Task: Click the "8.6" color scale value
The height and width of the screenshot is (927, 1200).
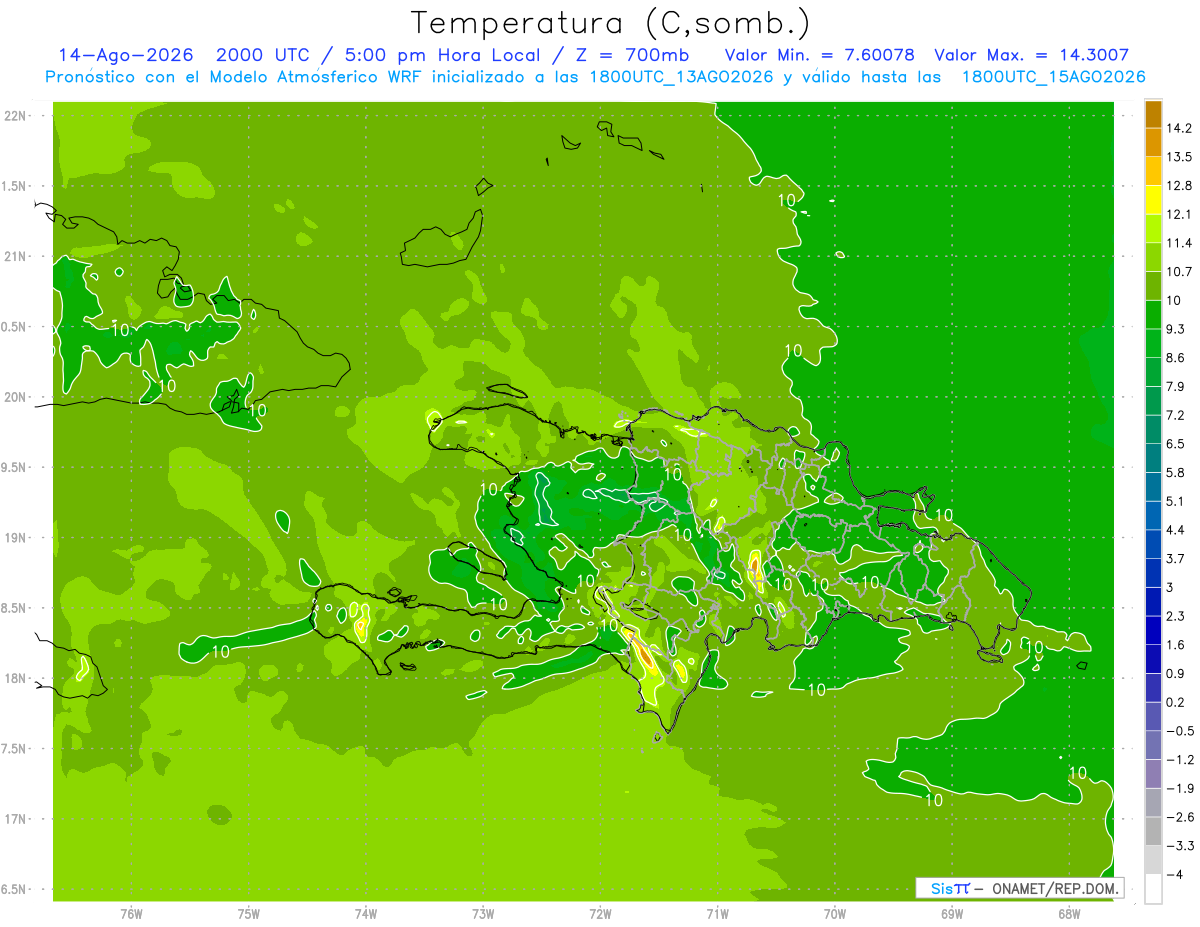Action: [1176, 358]
